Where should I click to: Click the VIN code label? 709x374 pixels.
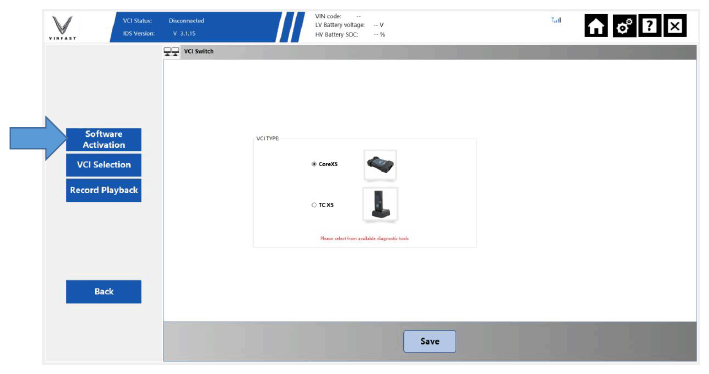coord(328,16)
